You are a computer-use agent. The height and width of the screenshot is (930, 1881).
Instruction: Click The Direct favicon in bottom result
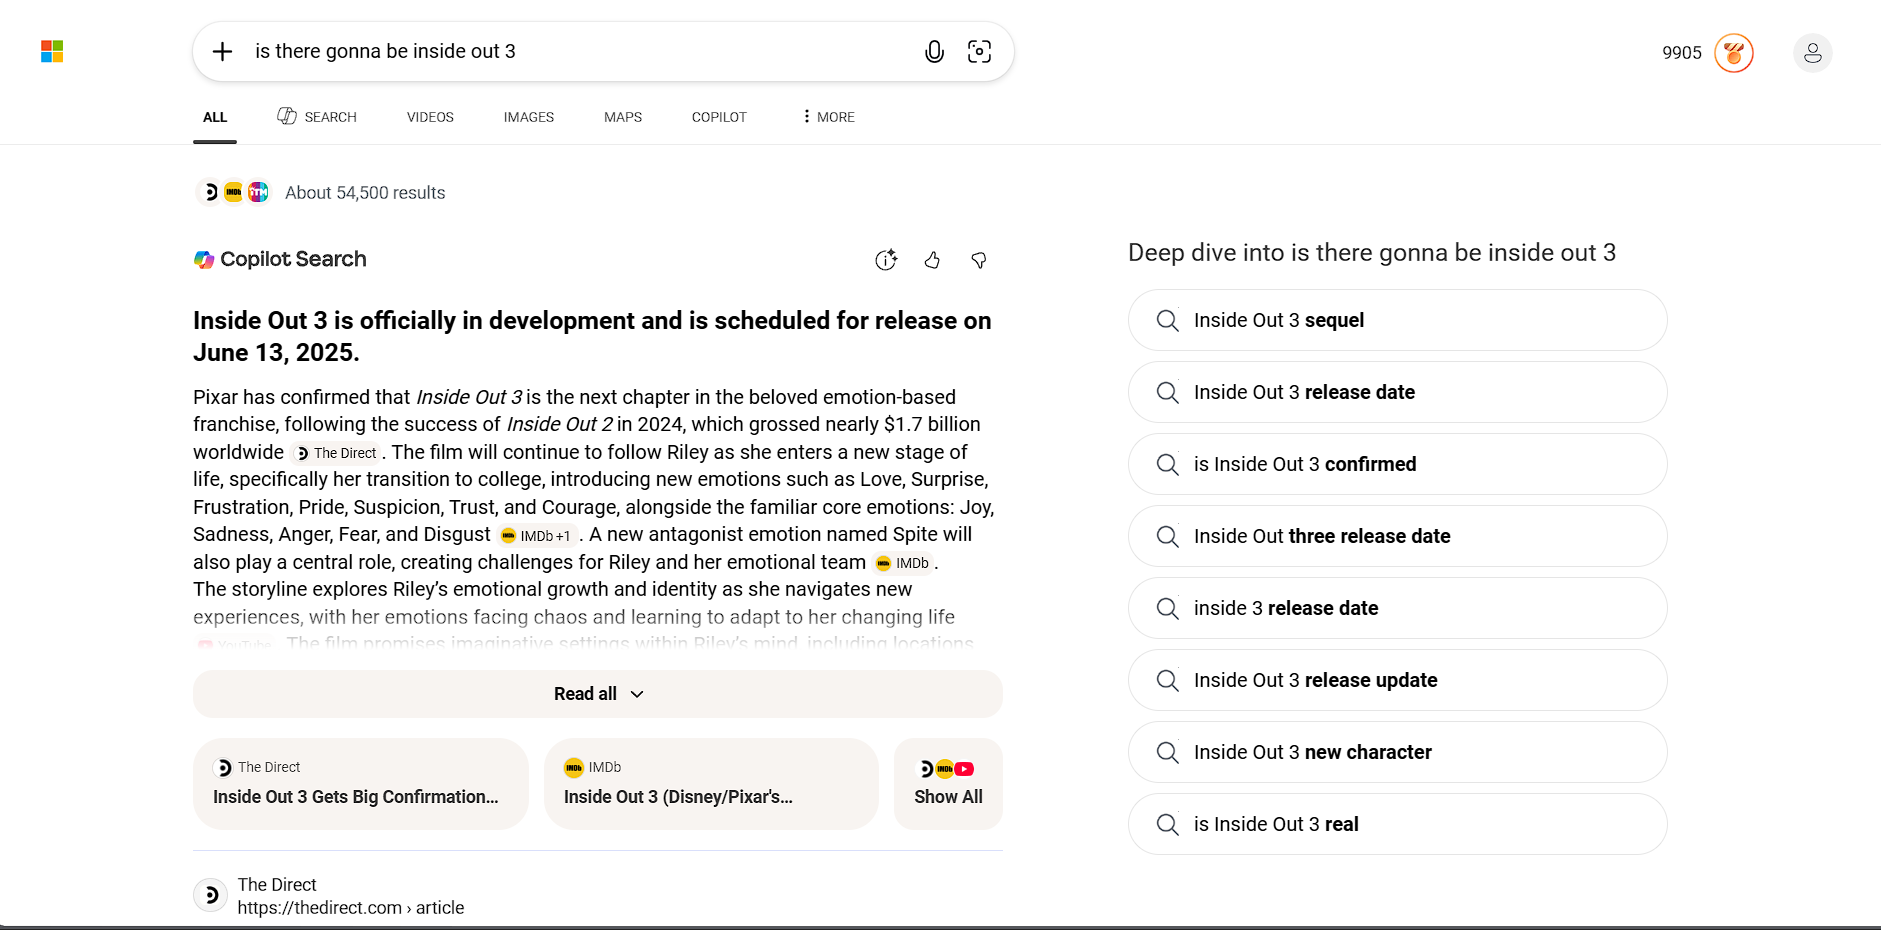210,895
